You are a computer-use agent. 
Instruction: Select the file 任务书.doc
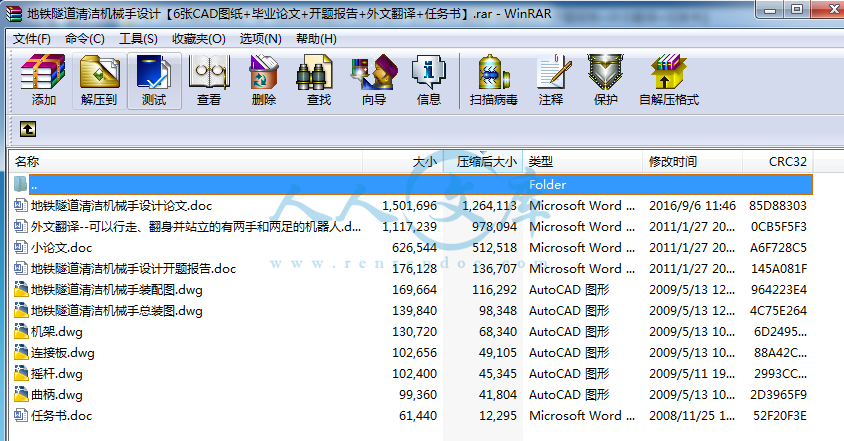[61, 415]
